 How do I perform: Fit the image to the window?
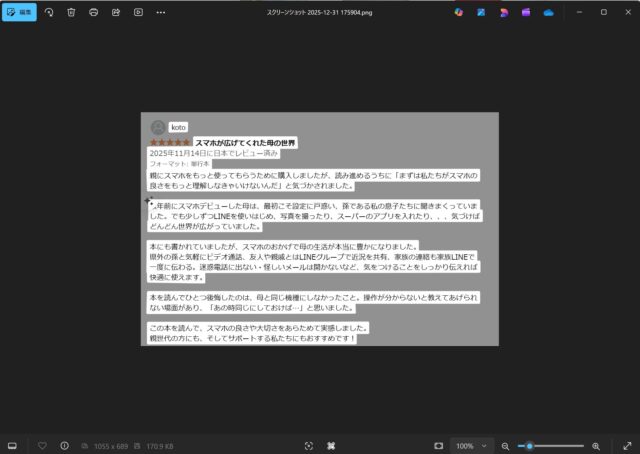pos(438,445)
